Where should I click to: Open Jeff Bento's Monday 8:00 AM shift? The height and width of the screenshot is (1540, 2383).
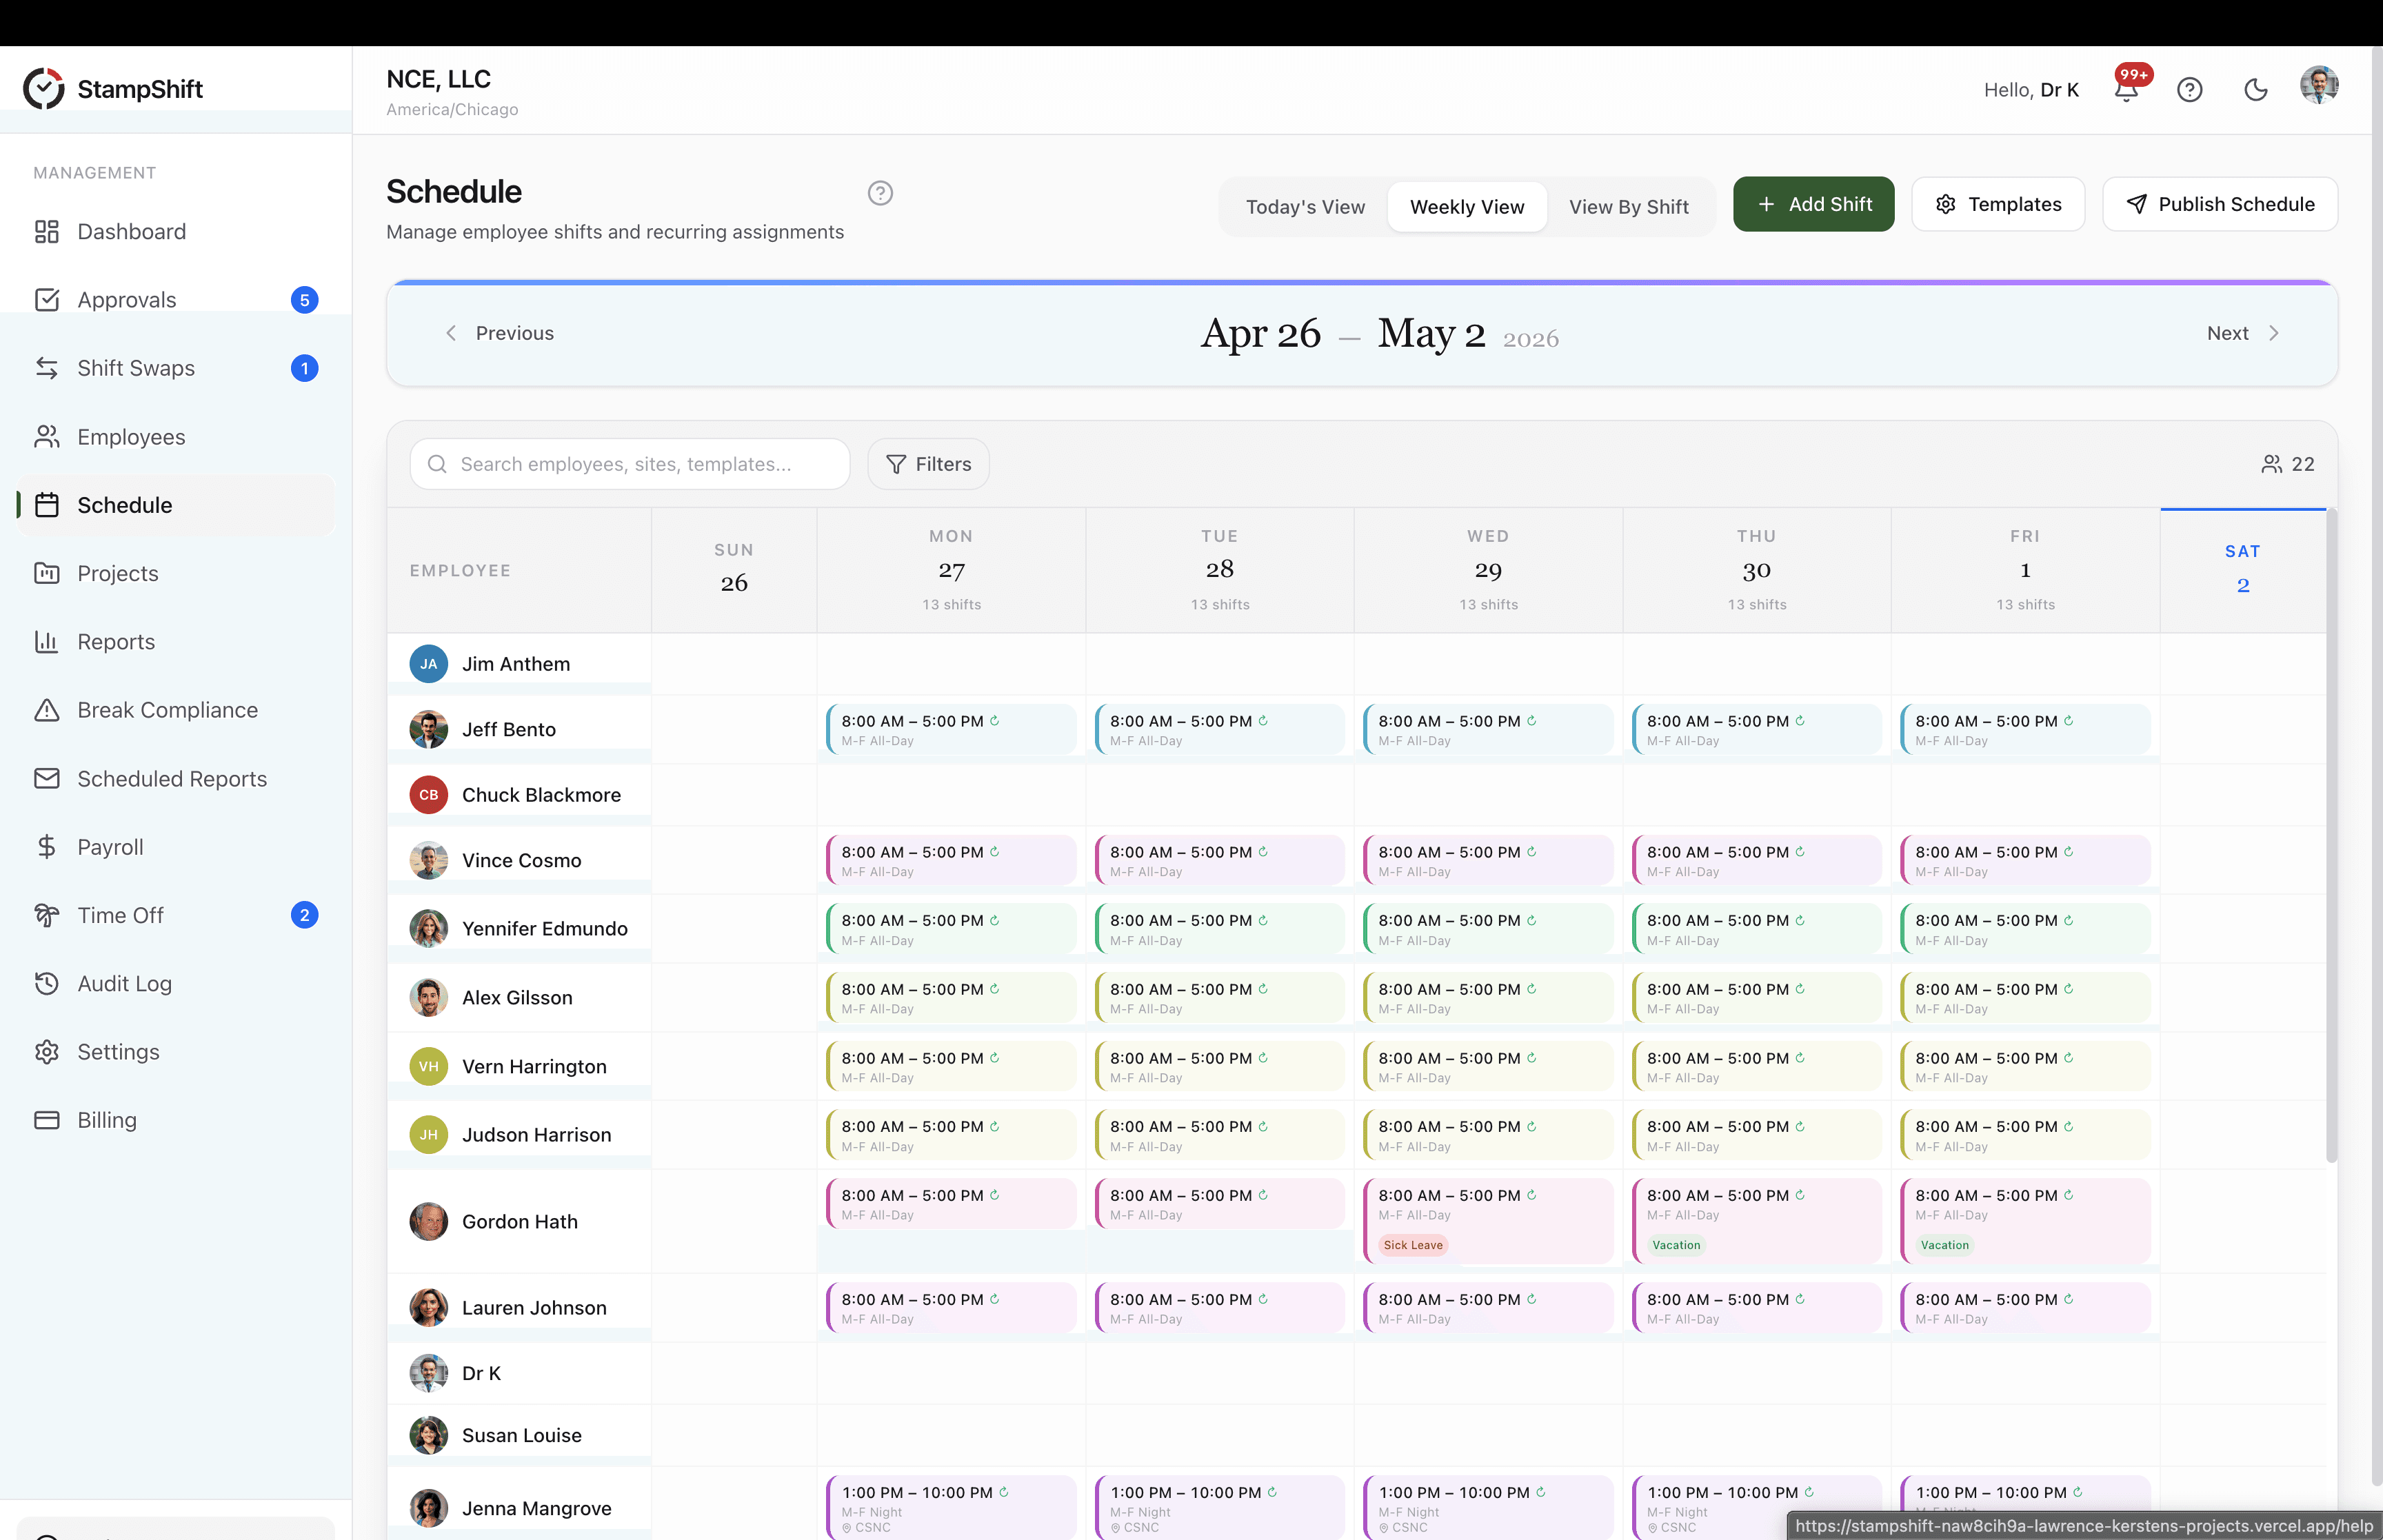click(951, 730)
